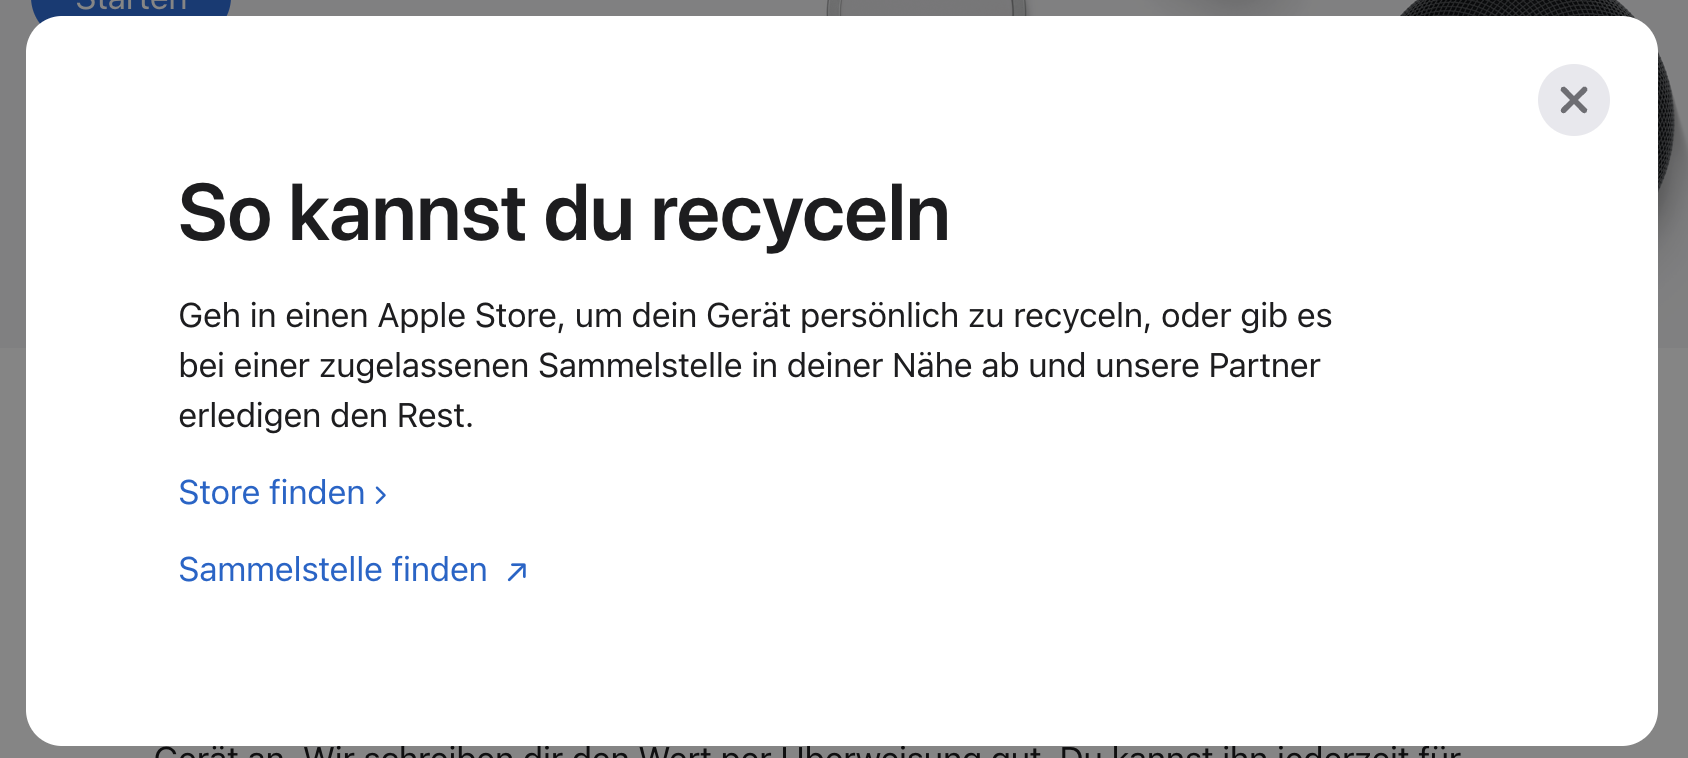Click the word recyceln in the heading
Viewport: 1688px width, 758px height.
800,214
